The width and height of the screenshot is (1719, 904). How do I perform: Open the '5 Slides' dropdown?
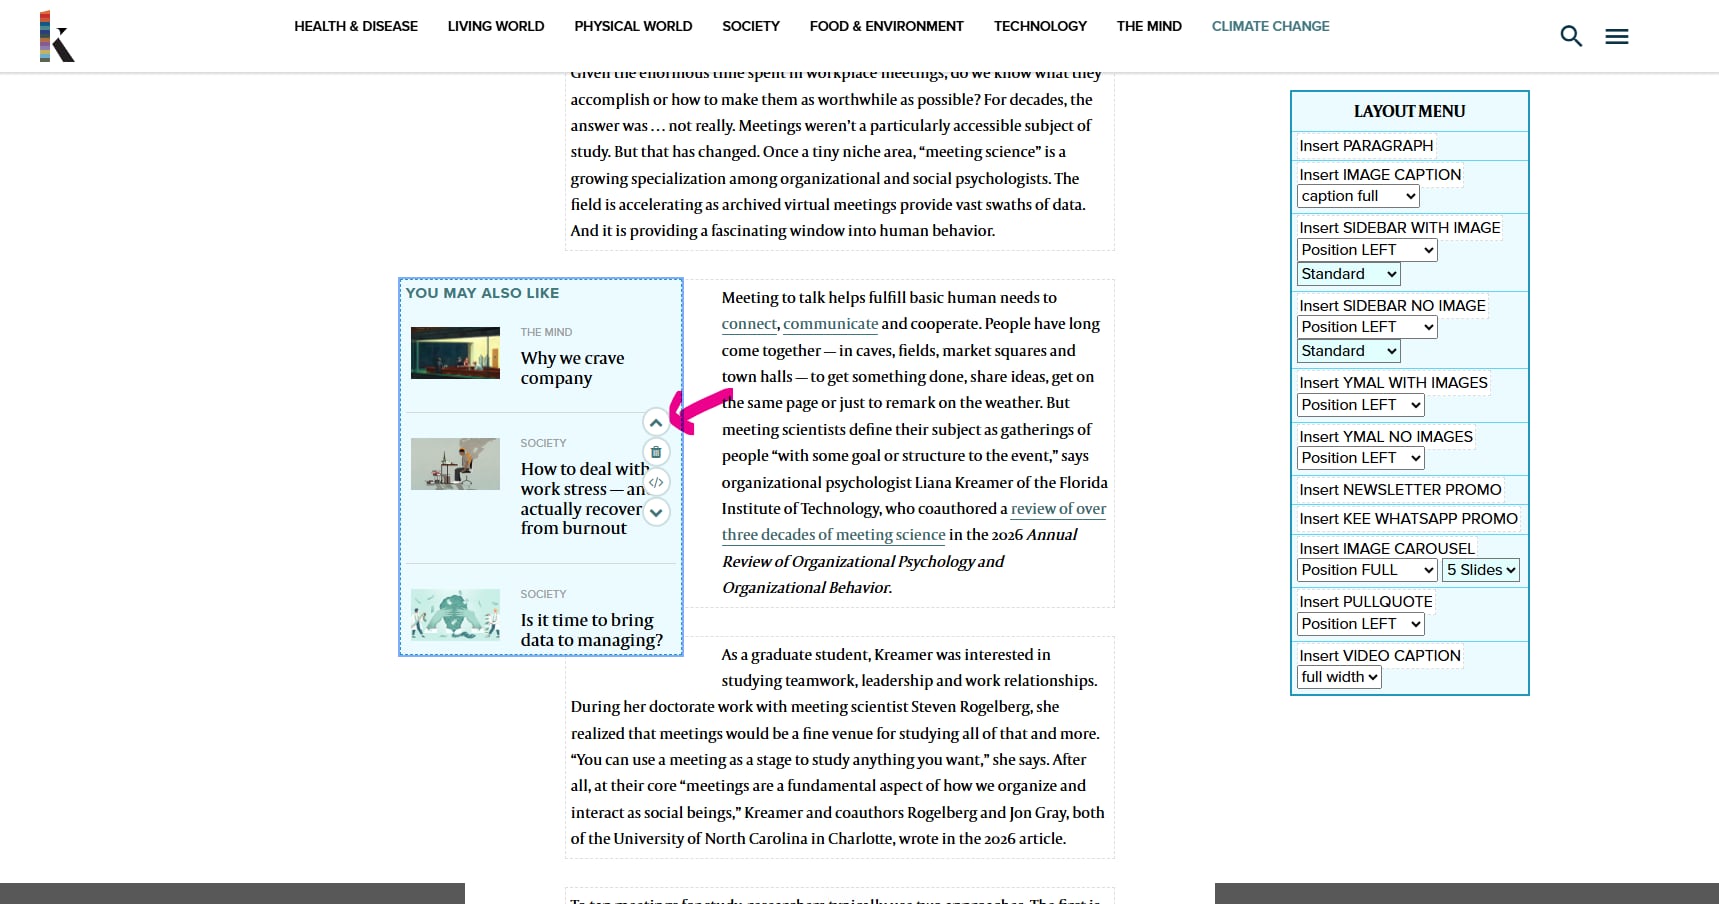pyautogui.click(x=1481, y=570)
